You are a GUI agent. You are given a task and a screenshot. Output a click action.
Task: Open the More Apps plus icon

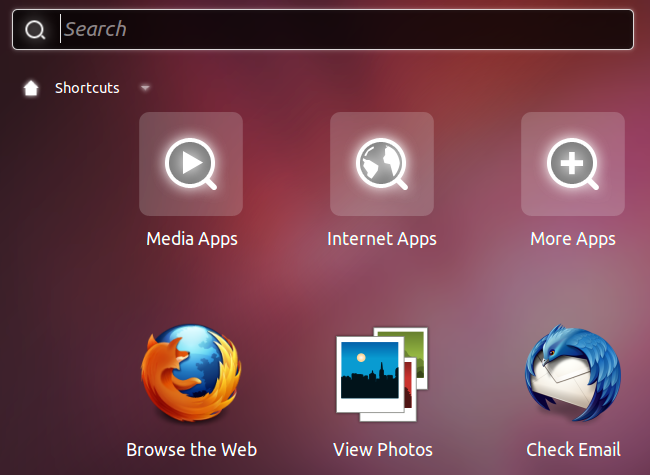point(573,164)
